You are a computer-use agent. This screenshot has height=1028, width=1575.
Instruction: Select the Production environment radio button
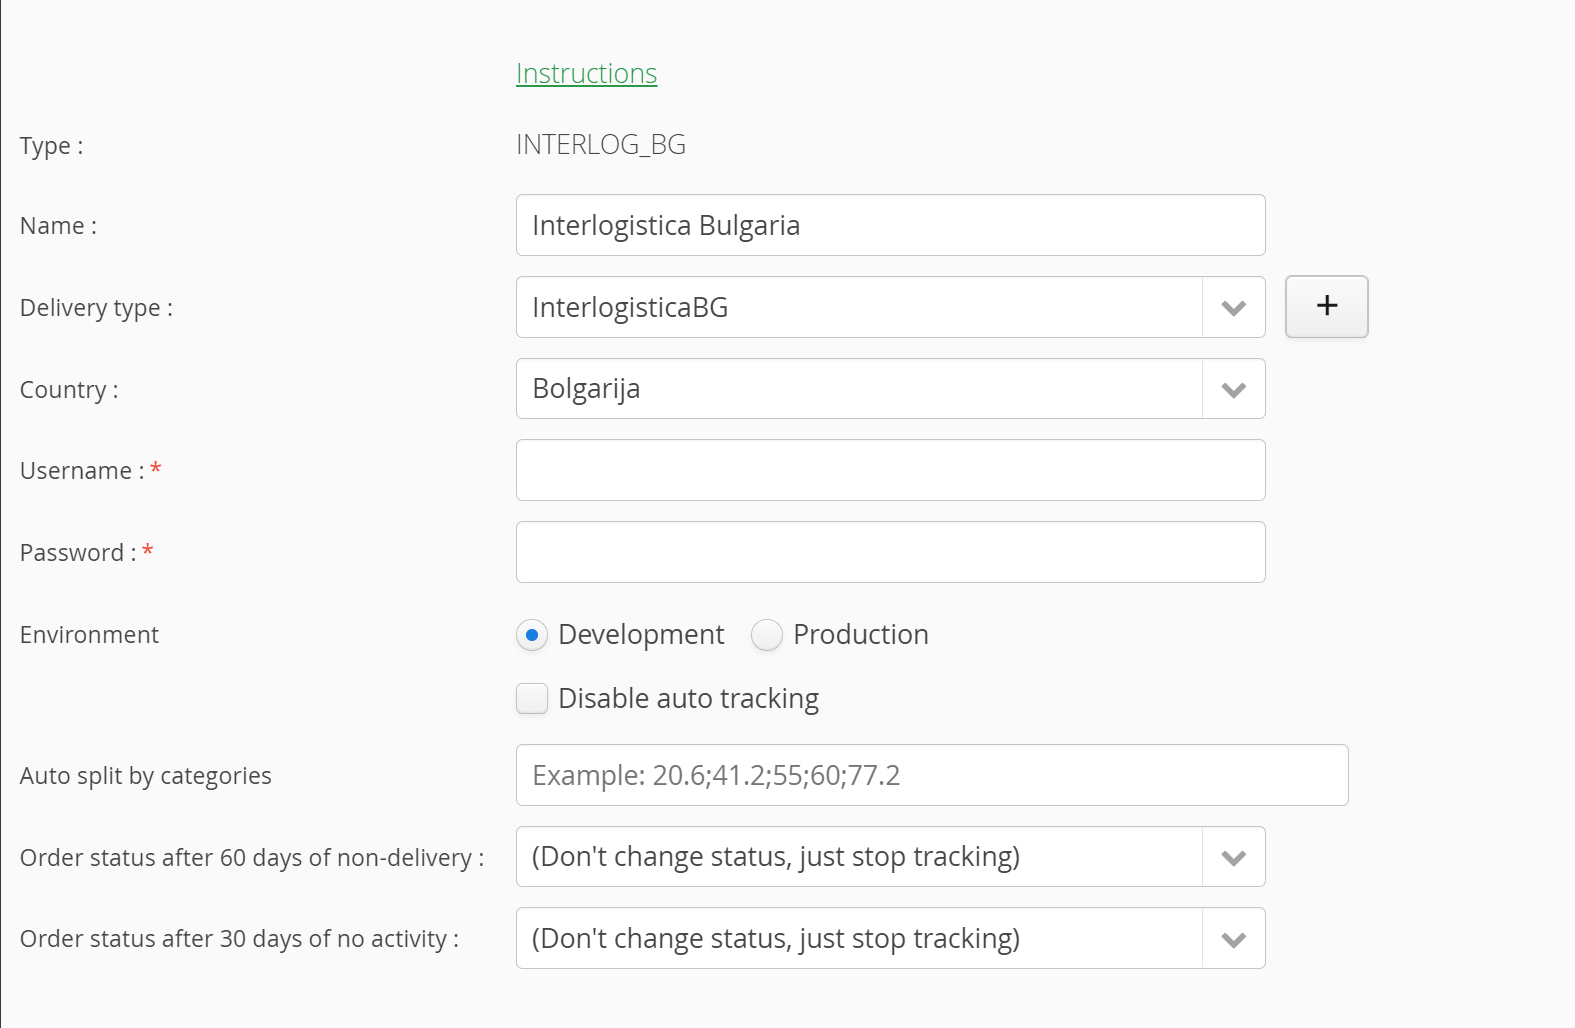pos(767,635)
